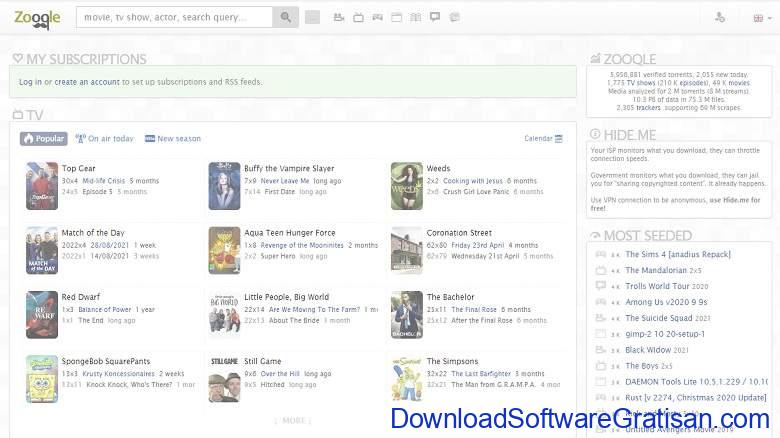Open Top Gear episode Mid-life Crisis

pos(103,181)
